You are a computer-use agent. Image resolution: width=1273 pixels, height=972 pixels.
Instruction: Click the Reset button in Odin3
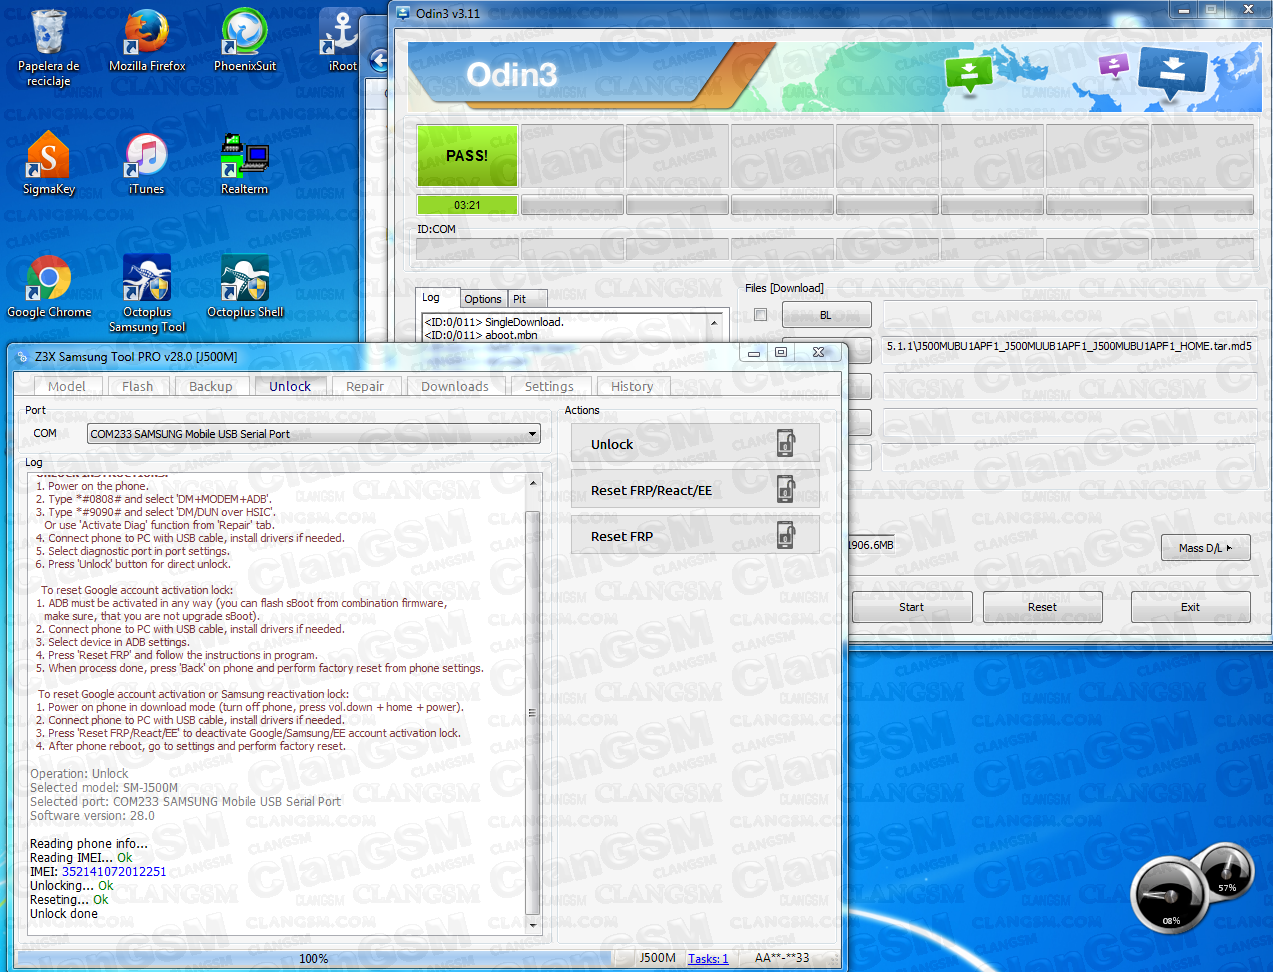coord(1042,607)
